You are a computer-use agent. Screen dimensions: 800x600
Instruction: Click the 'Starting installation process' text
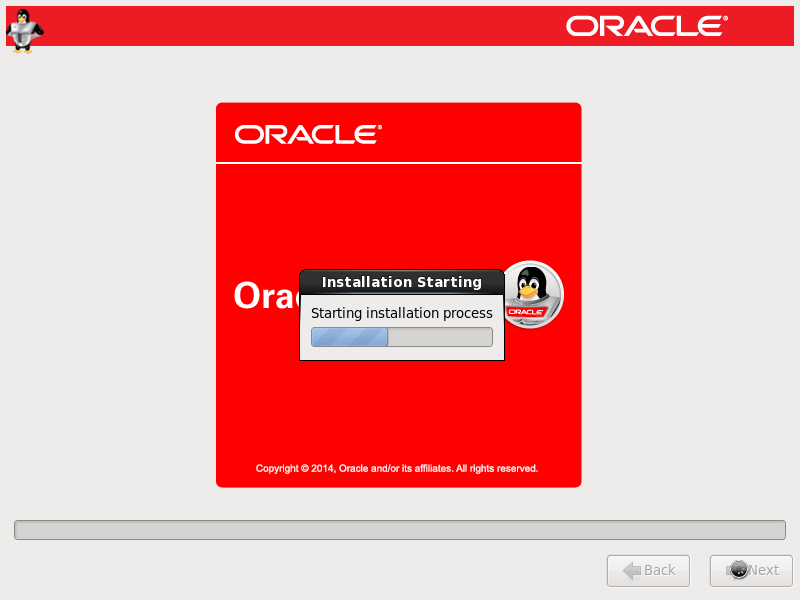click(x=402, y=313)
